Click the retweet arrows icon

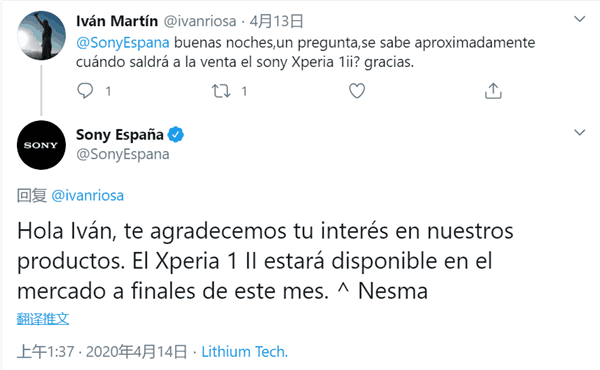point(221,91)
